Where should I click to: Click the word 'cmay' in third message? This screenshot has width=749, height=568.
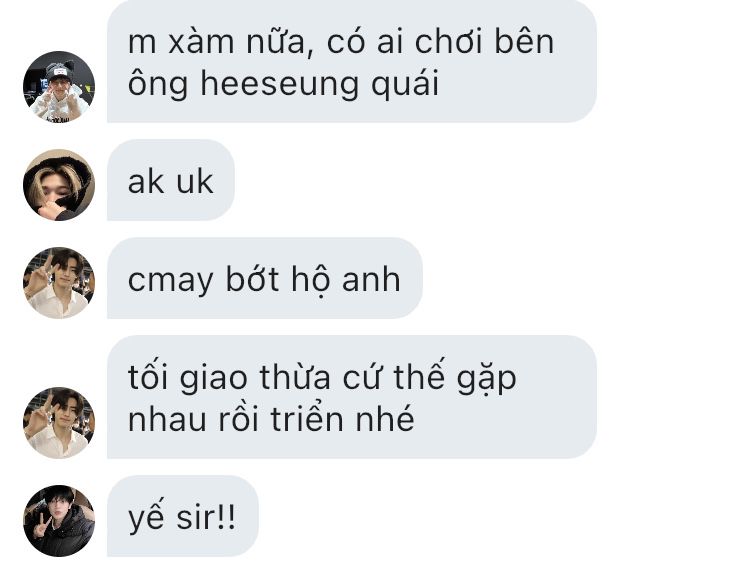[171, 282]
